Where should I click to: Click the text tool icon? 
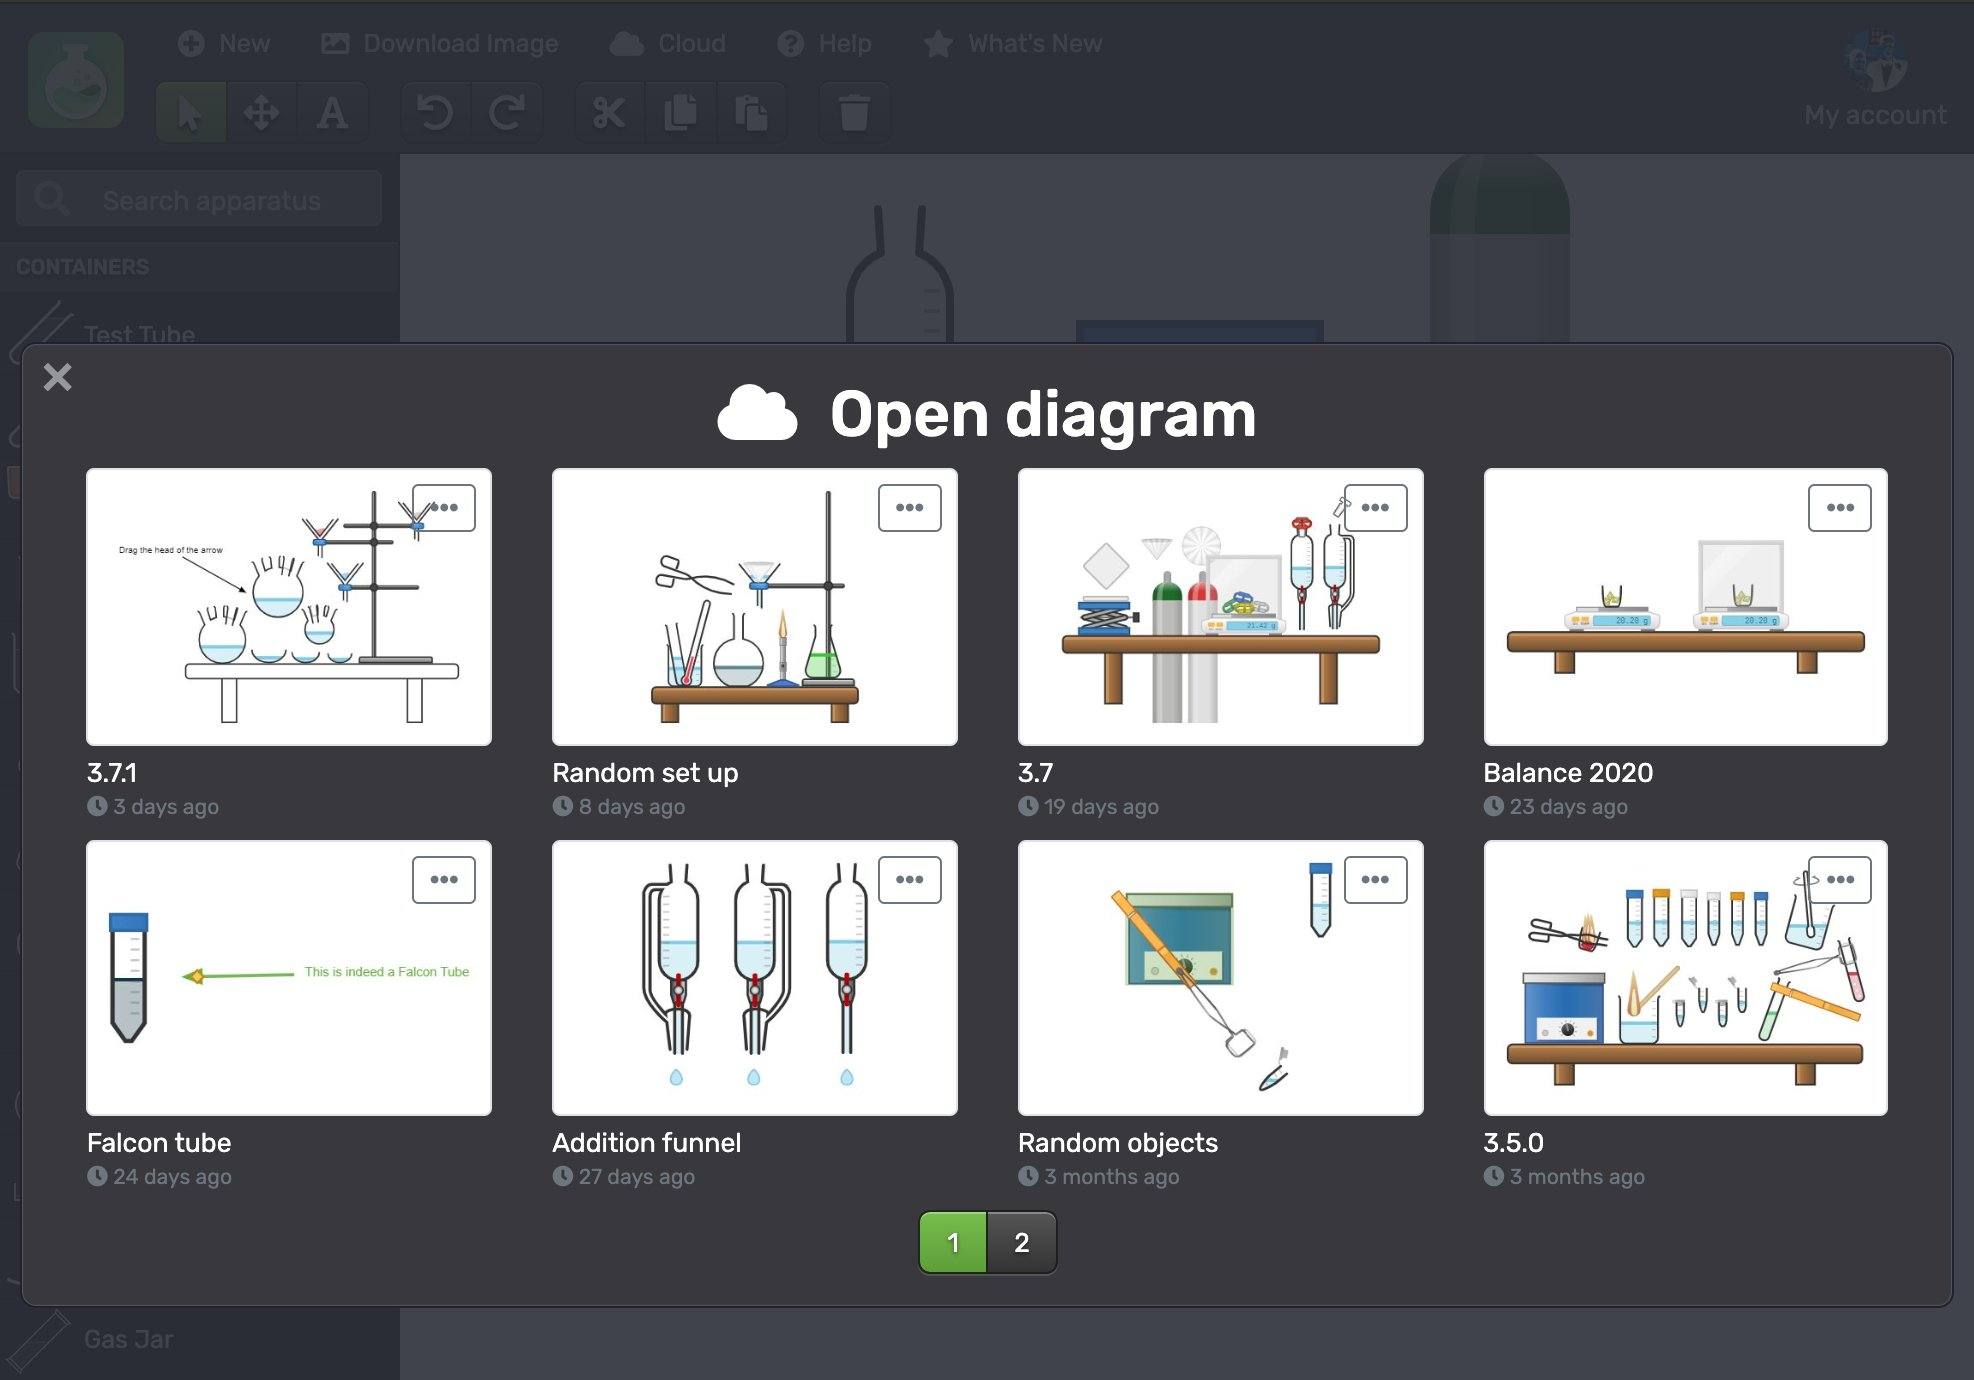point(332,112)
